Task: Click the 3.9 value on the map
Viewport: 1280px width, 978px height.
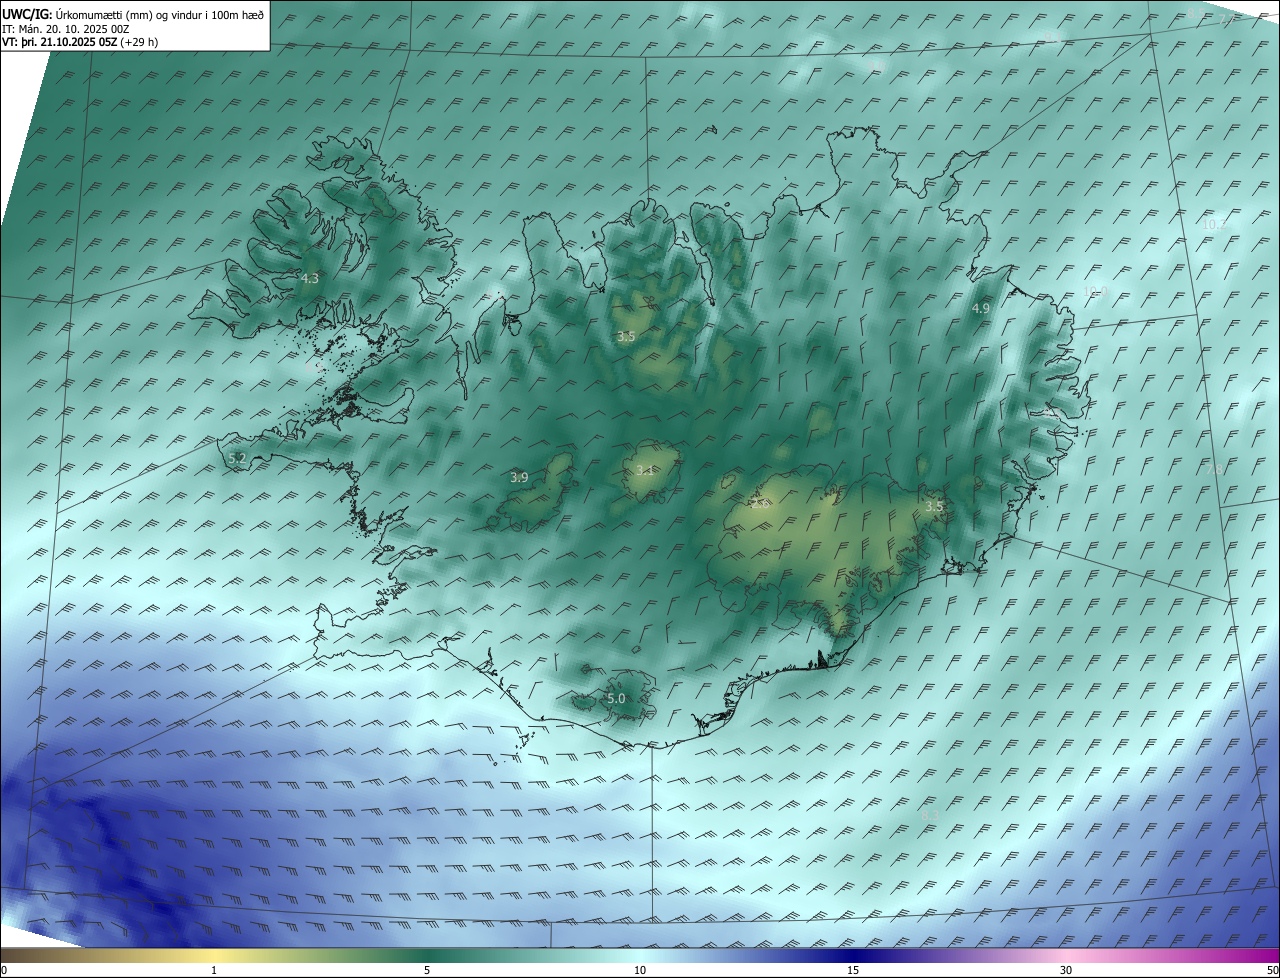Action: 519,478
